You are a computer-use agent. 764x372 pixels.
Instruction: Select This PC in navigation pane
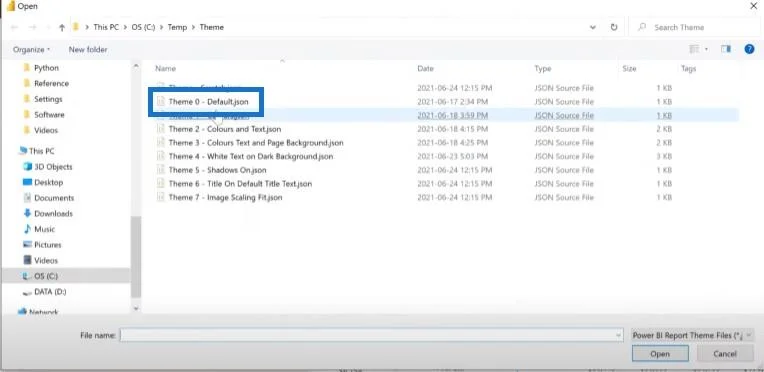click(41, 151)
